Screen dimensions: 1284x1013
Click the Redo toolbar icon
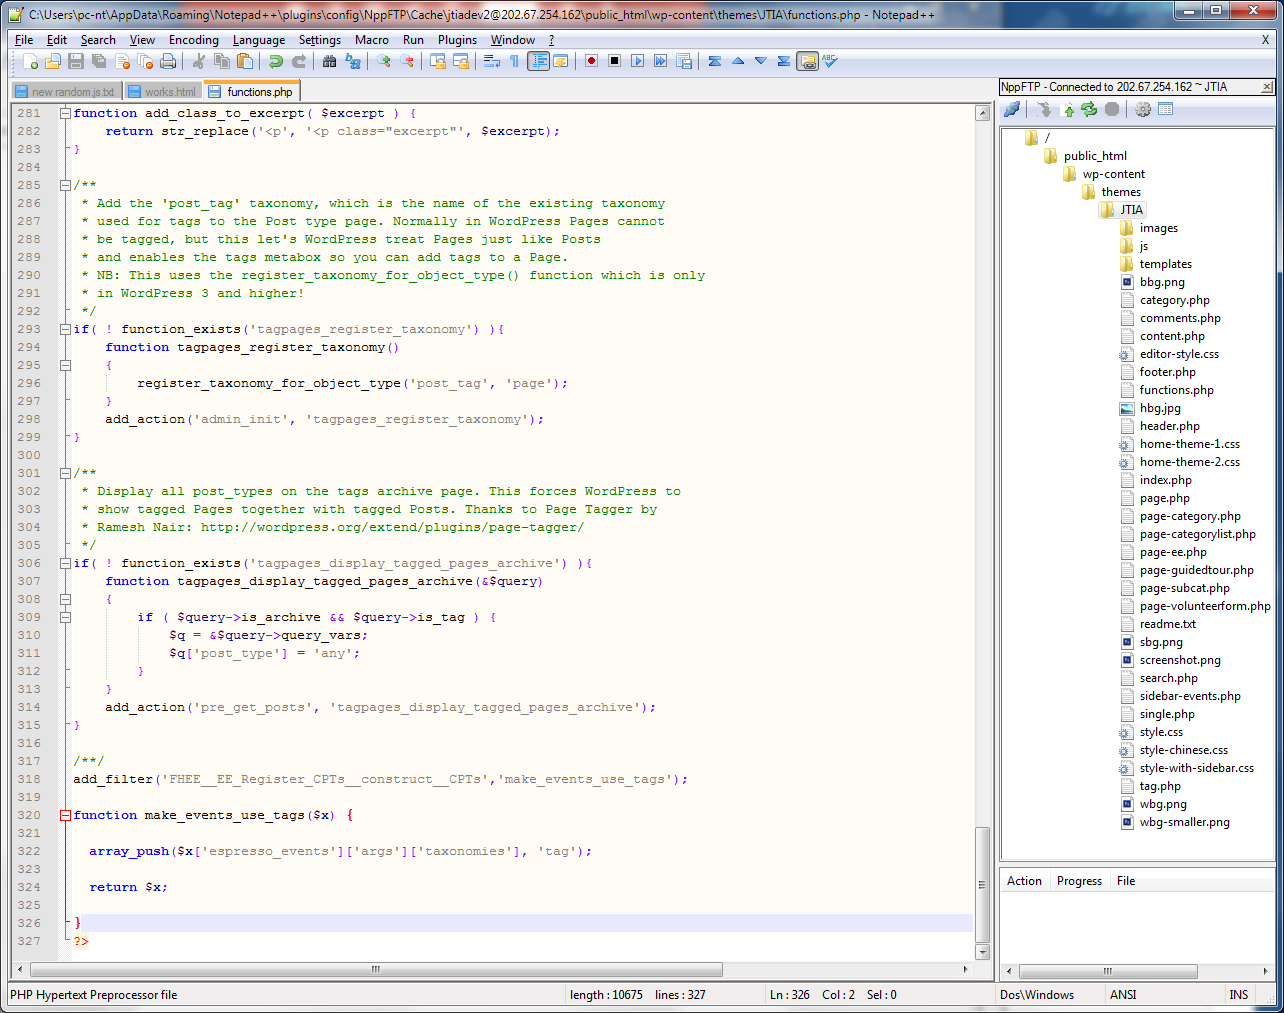[299, 61]
